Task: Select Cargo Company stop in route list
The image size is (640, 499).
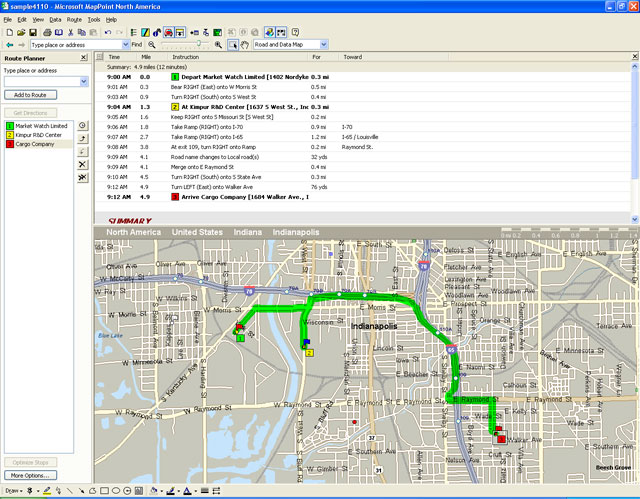Action: (x=39, y=144)
